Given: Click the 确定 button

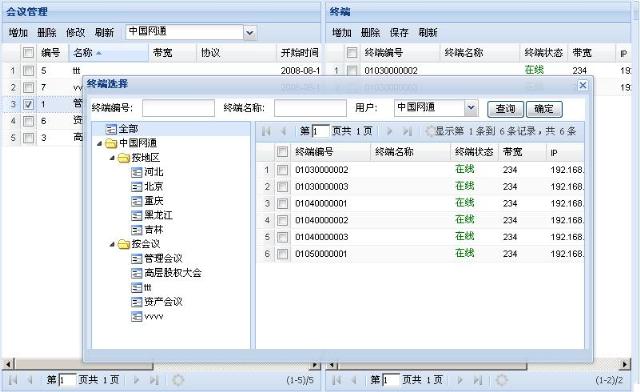Looking at the screenshot, I should click(x=544, y=109).
